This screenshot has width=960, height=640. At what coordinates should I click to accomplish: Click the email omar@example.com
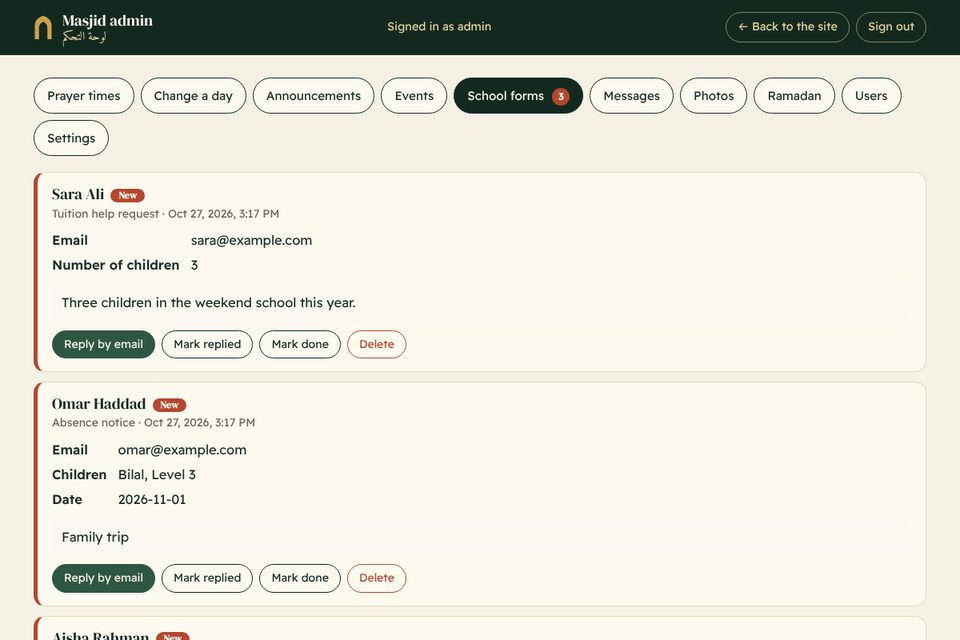(182, 450)
